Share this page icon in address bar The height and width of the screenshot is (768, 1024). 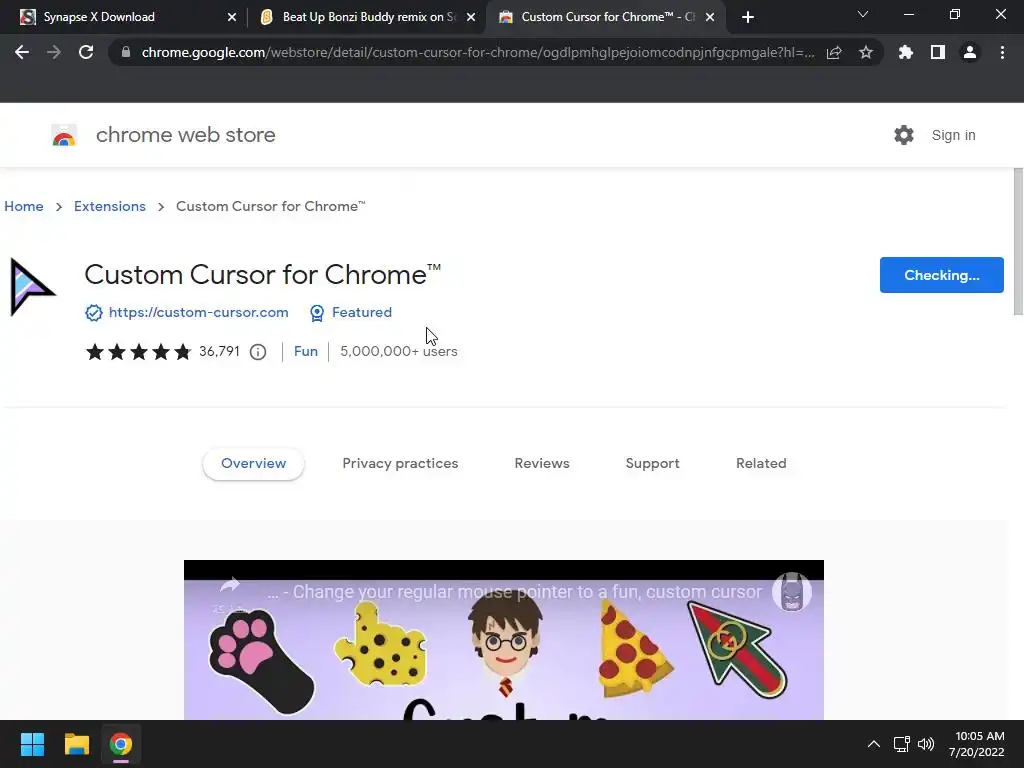click(x=834, y=53)
